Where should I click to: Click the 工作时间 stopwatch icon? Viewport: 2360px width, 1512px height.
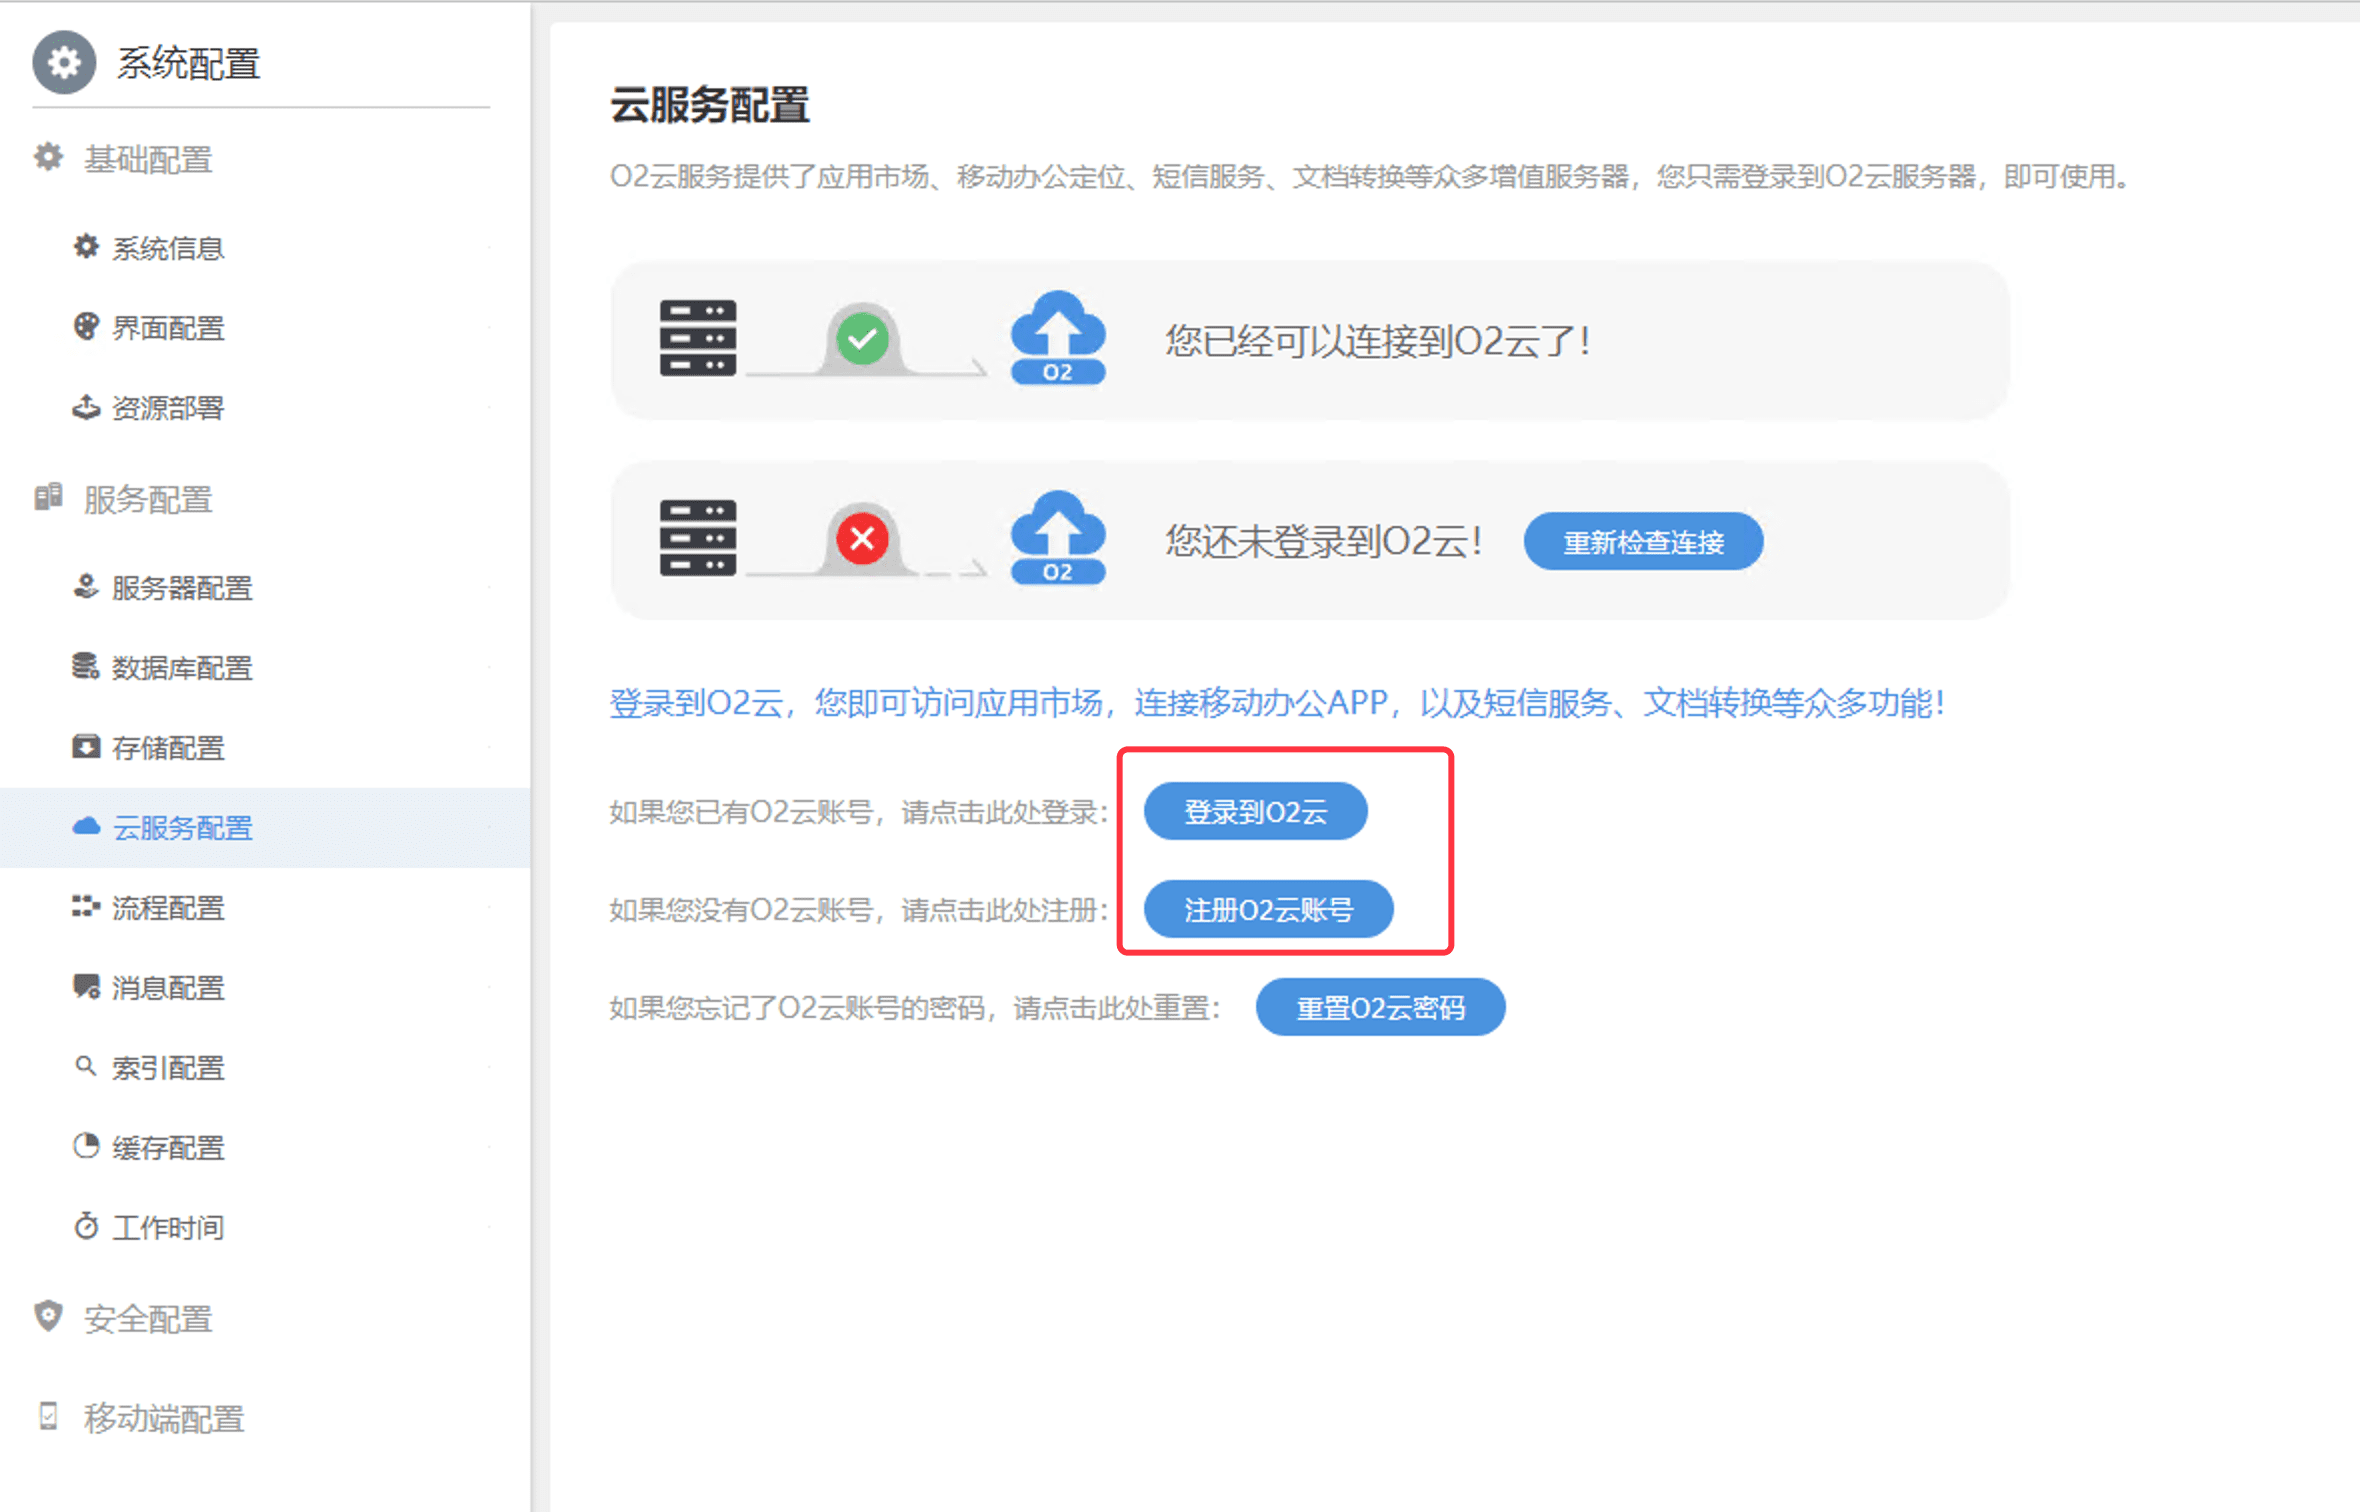coord(86,1227)
